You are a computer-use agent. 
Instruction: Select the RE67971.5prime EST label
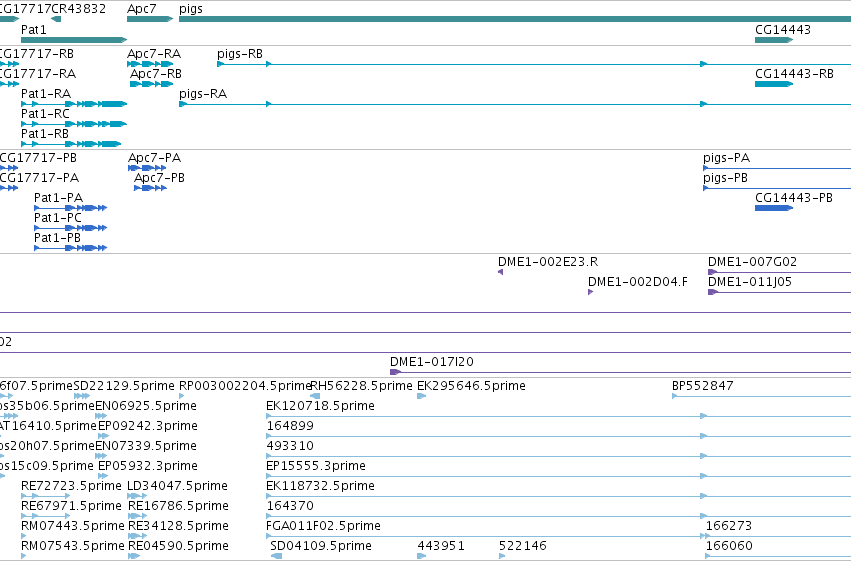[x=71, y=506]
